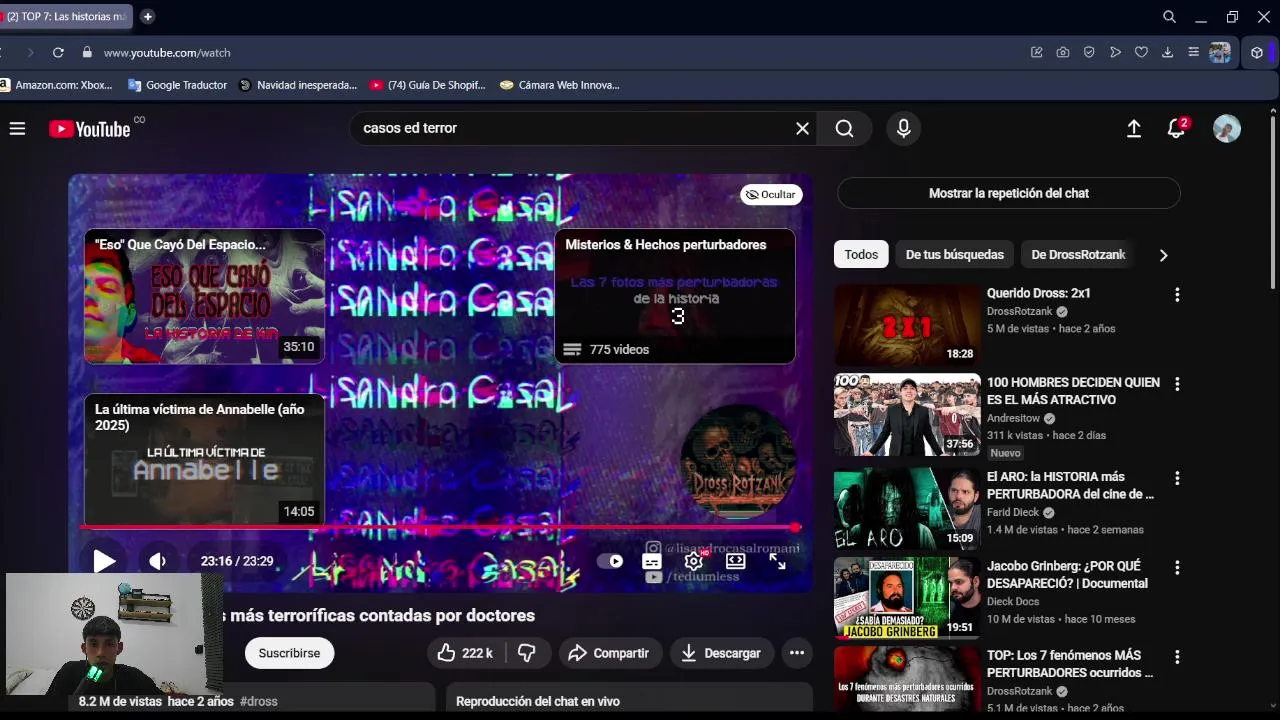Select the De DrossRotzank chip
Screen dimensions: 1280x720
tap(1078, 254)
